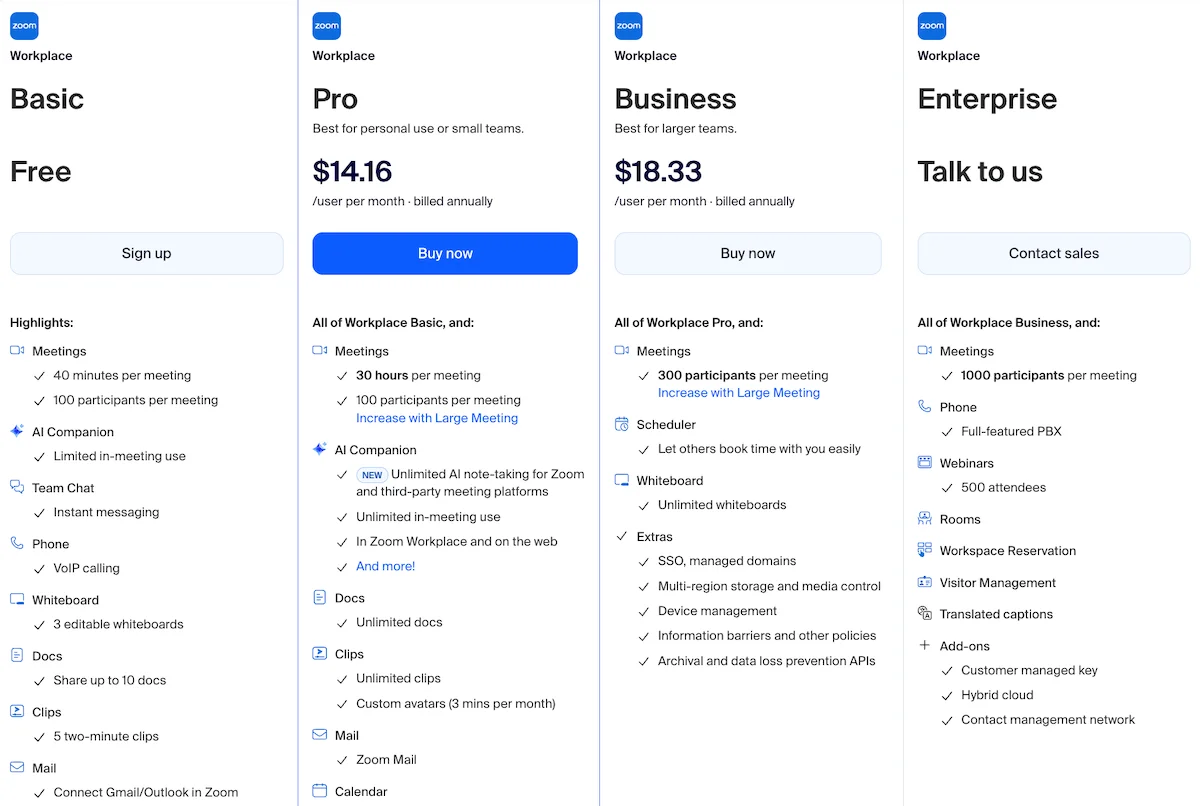Click the Rooms icon in the Enterprise column
This screenshot has height=806, width=1200.
click(924, 518)
